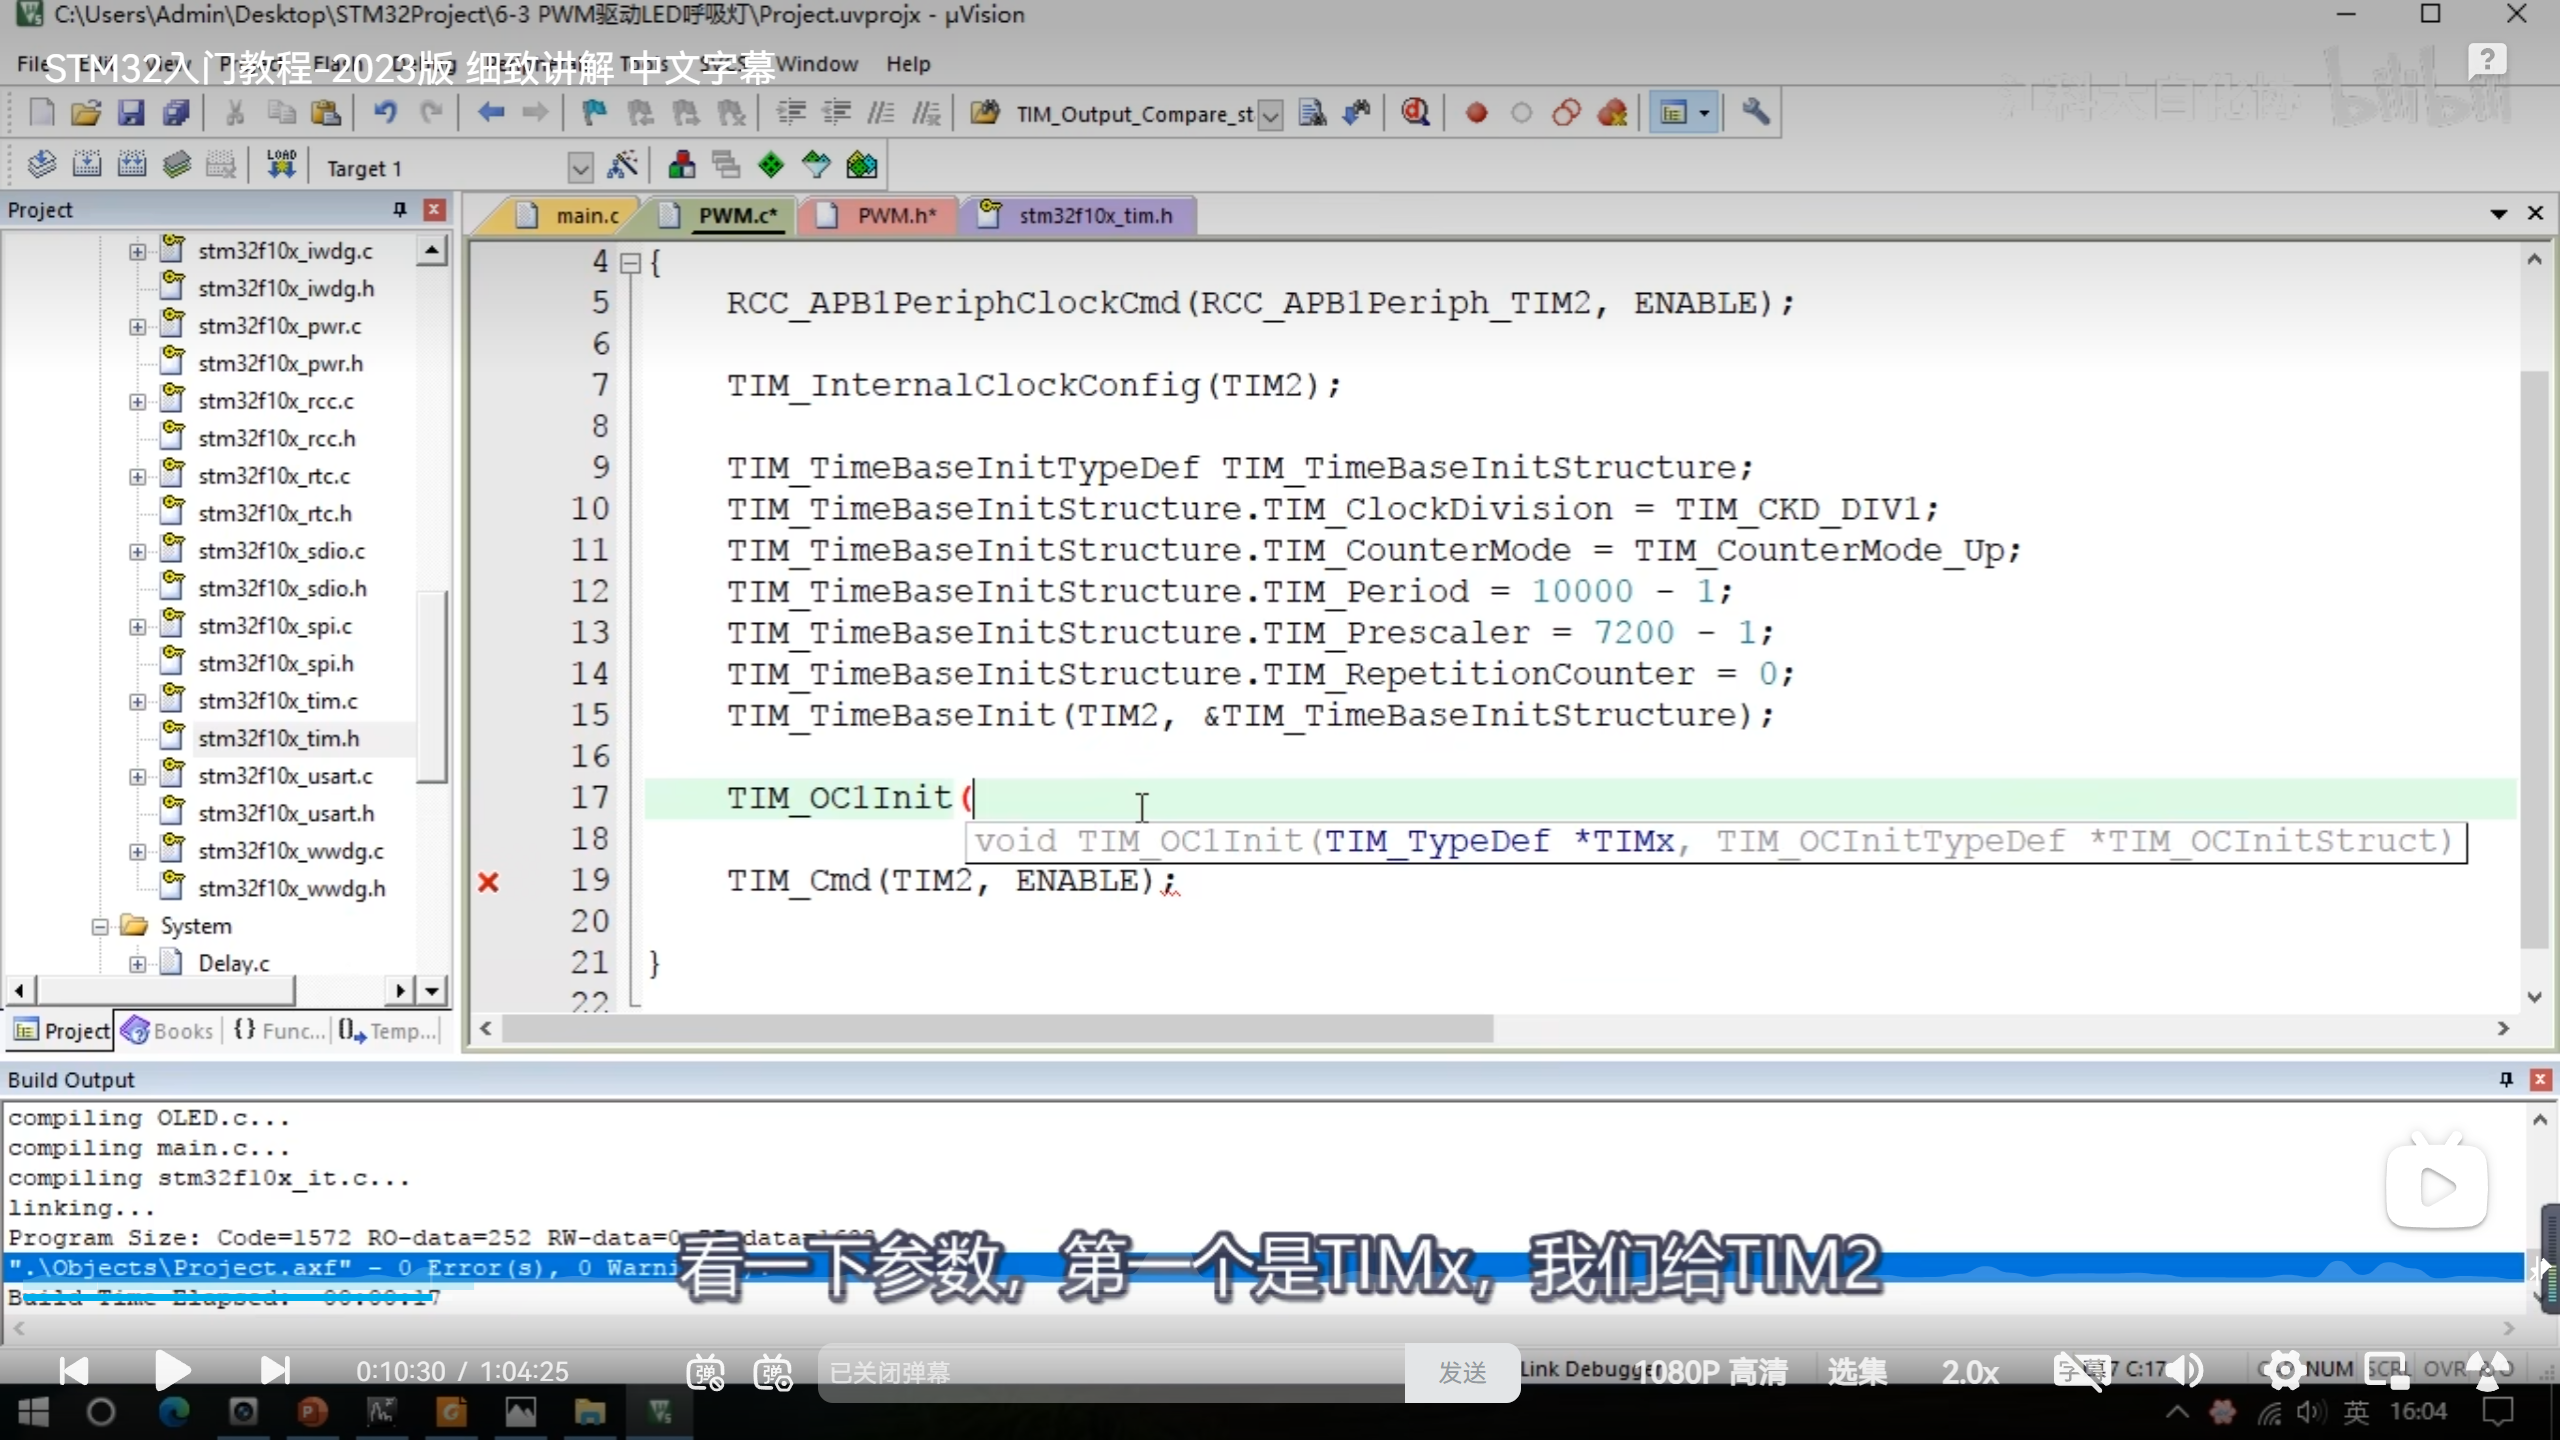The image size is (2560, 1440).
Task: Expand the stm32f10x_tim.c tree node
Action: point(137,701)
